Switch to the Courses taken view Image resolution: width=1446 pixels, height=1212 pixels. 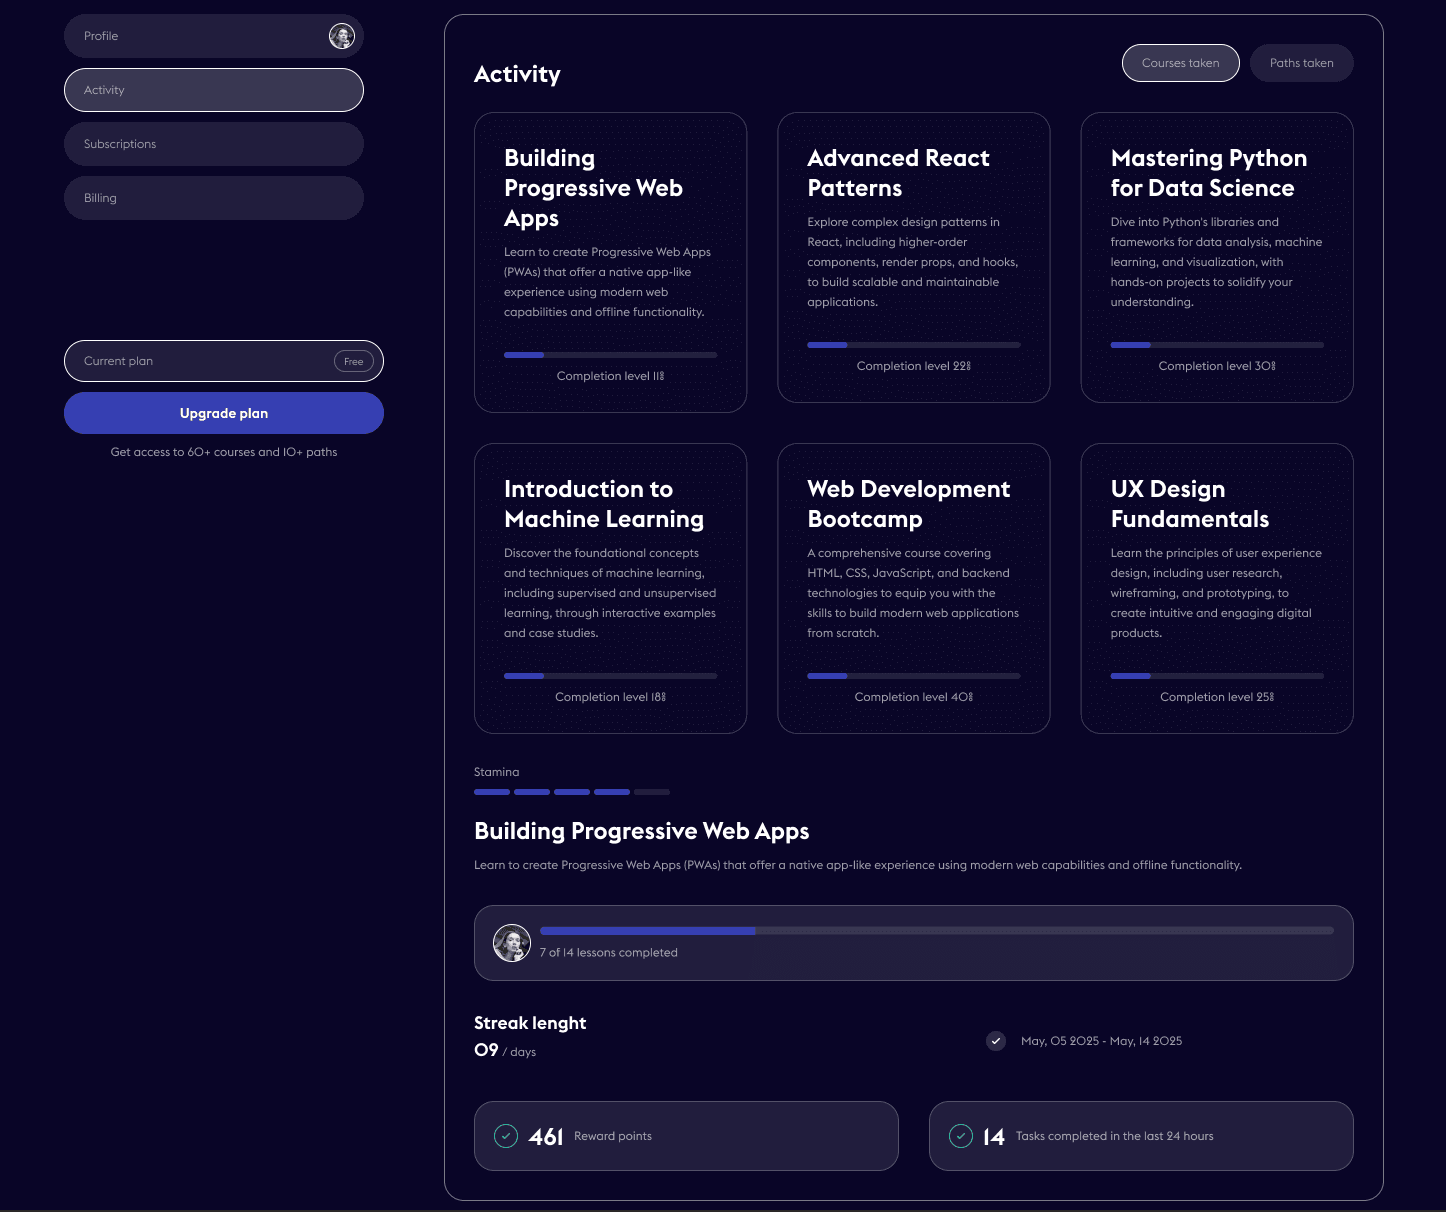point(1180,63)
